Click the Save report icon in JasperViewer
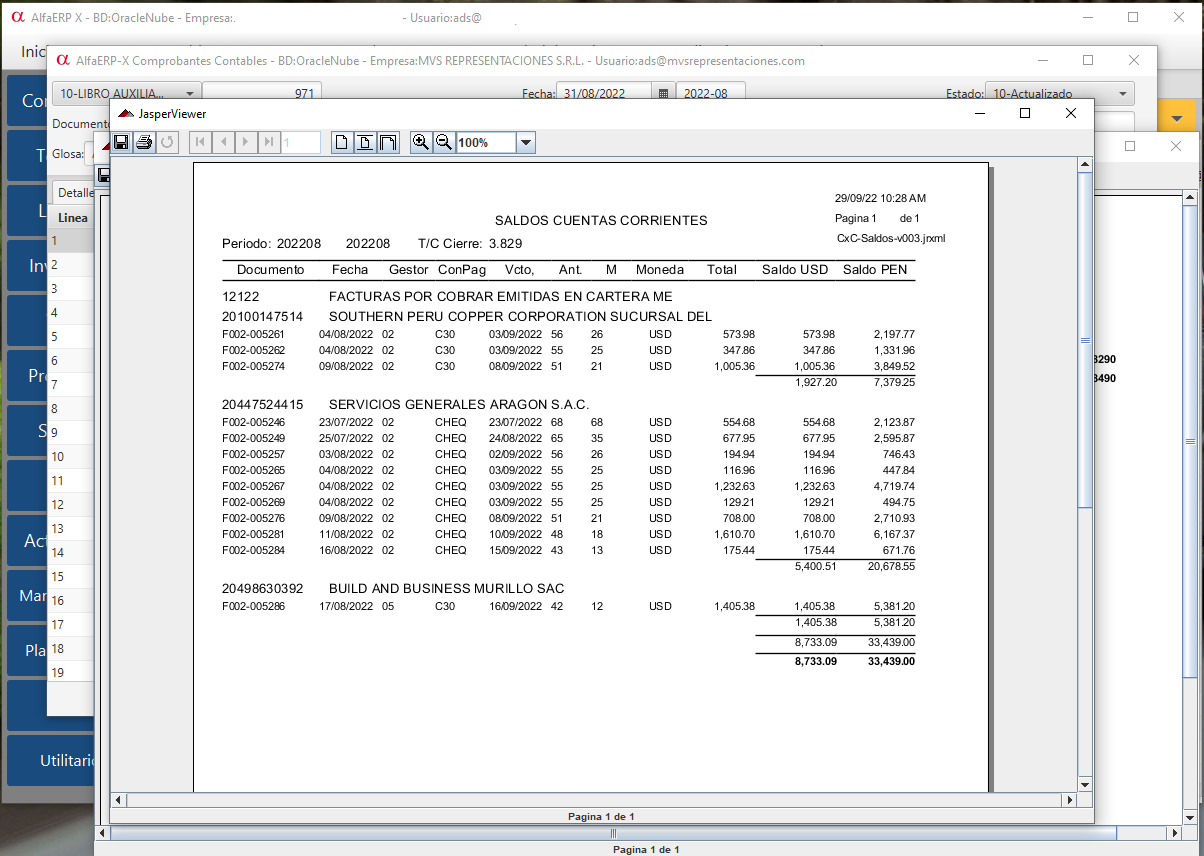 tap(121, 143)
